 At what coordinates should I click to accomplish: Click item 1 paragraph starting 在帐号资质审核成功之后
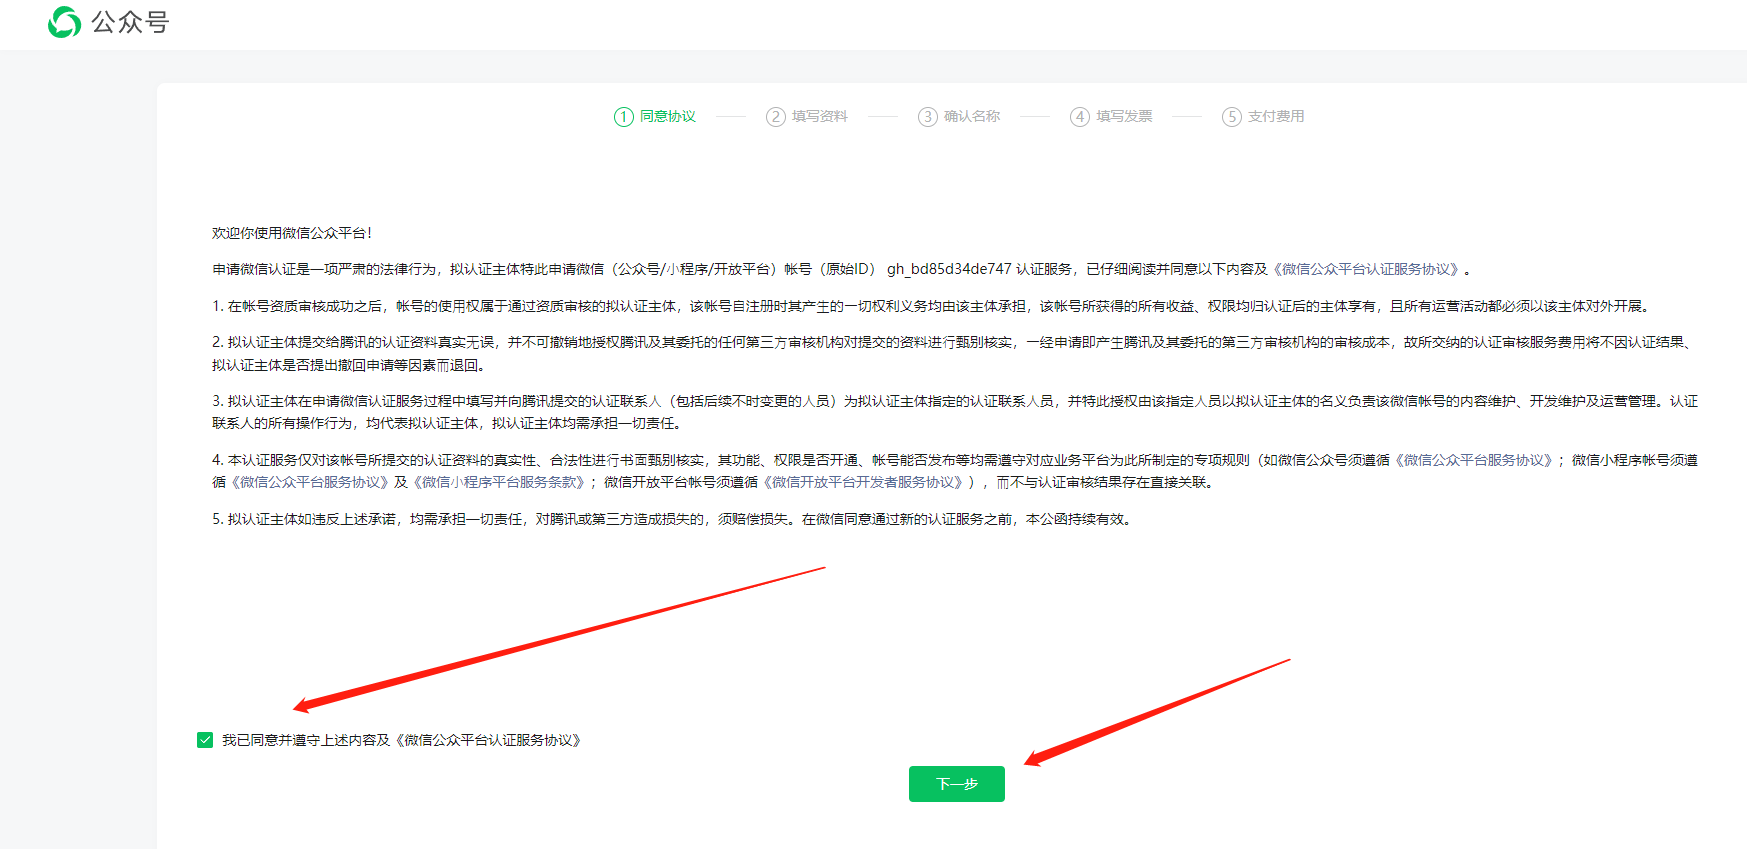click(x=933, y=306)
